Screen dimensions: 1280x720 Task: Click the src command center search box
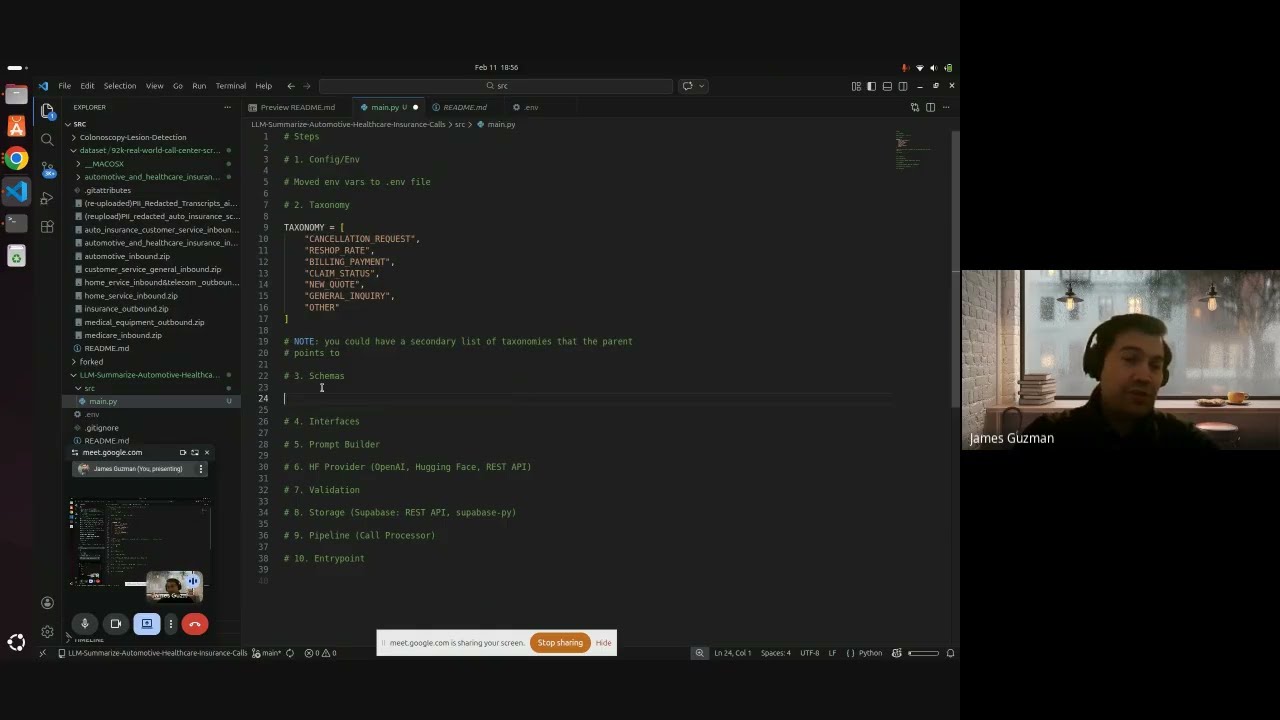click(x=496, y=86)
